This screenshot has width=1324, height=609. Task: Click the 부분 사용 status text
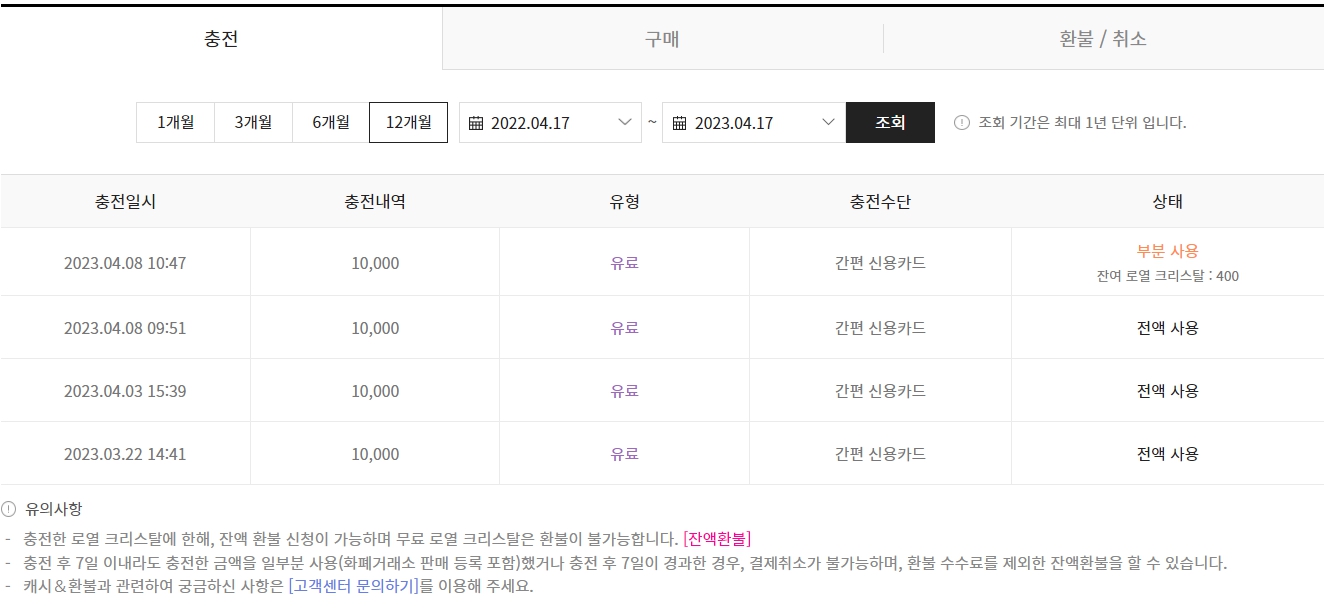[x=1167, y=251]
